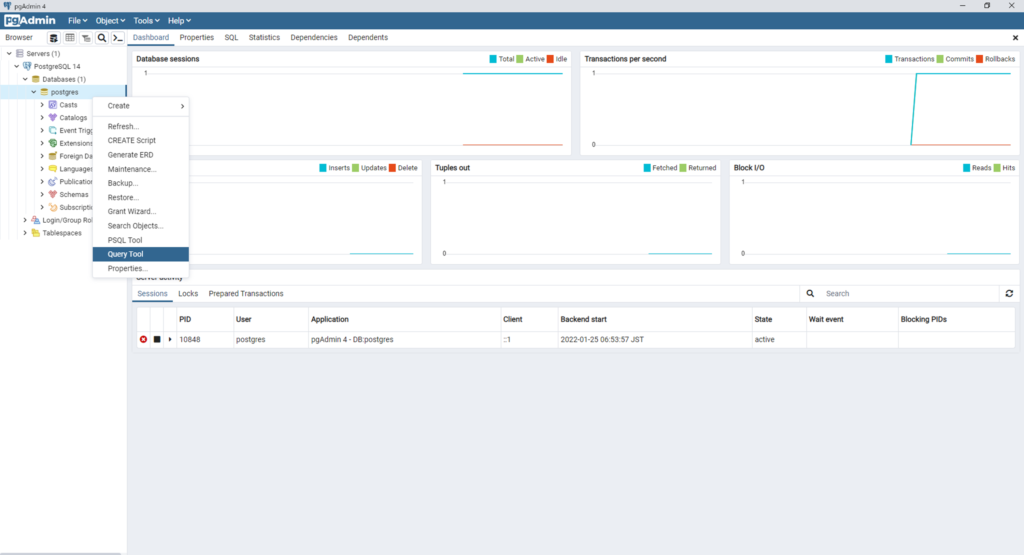Expand the Tablespaces tree node
This screenshot has height=555, width=1024.
[25, 233]
